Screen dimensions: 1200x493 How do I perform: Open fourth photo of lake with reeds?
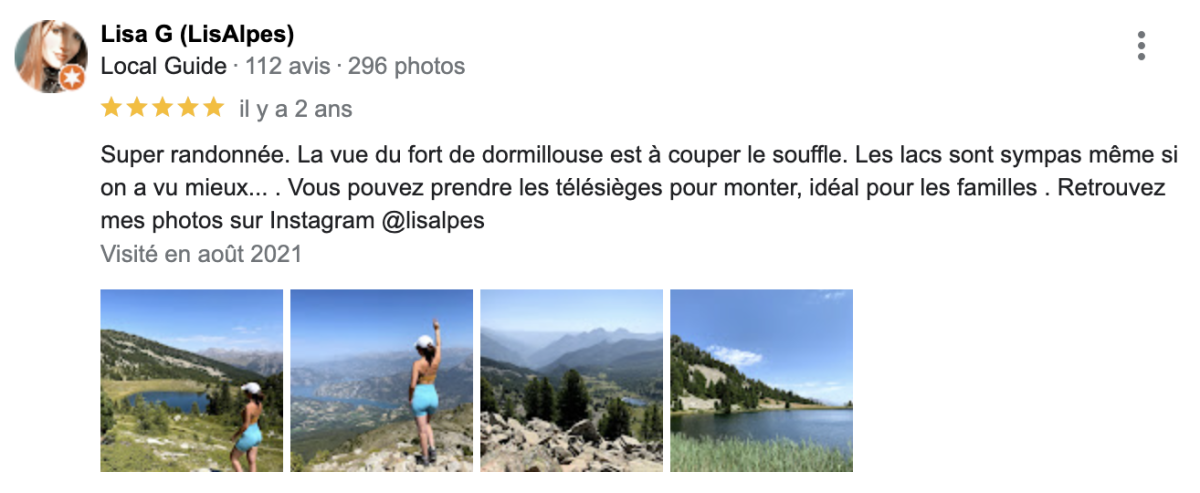pos(762,381)
